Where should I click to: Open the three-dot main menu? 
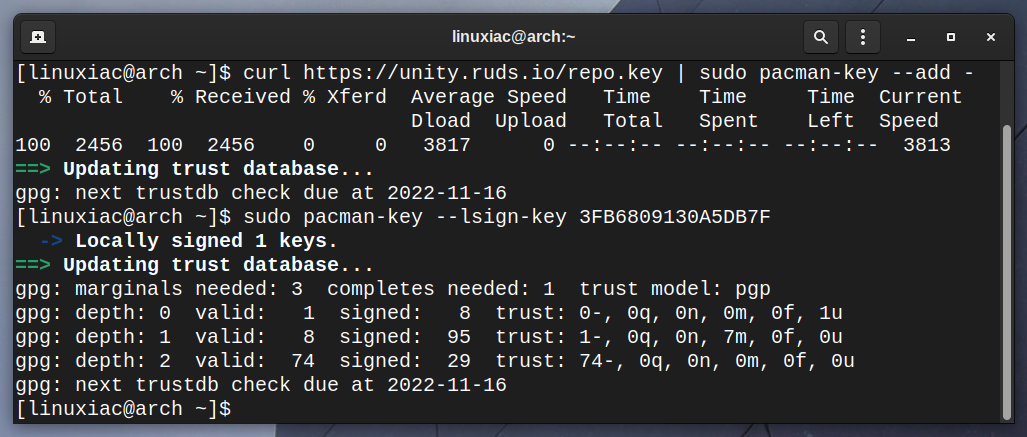click(863, 37)
